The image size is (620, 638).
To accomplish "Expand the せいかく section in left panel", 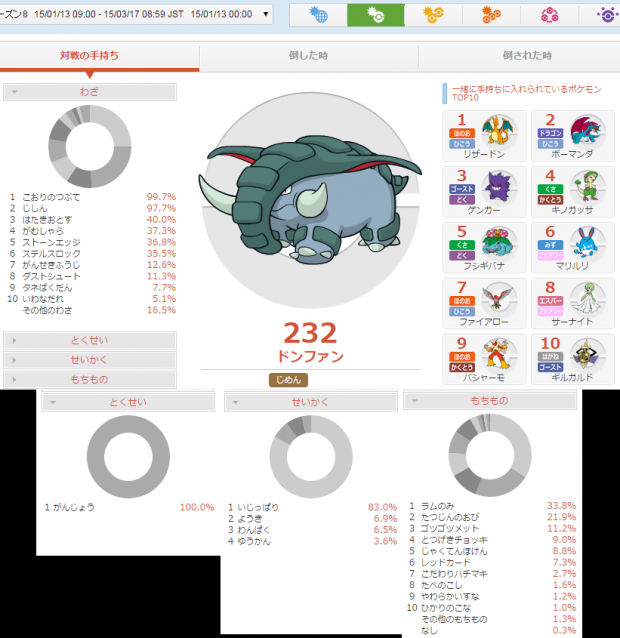I will pos(90,360).
